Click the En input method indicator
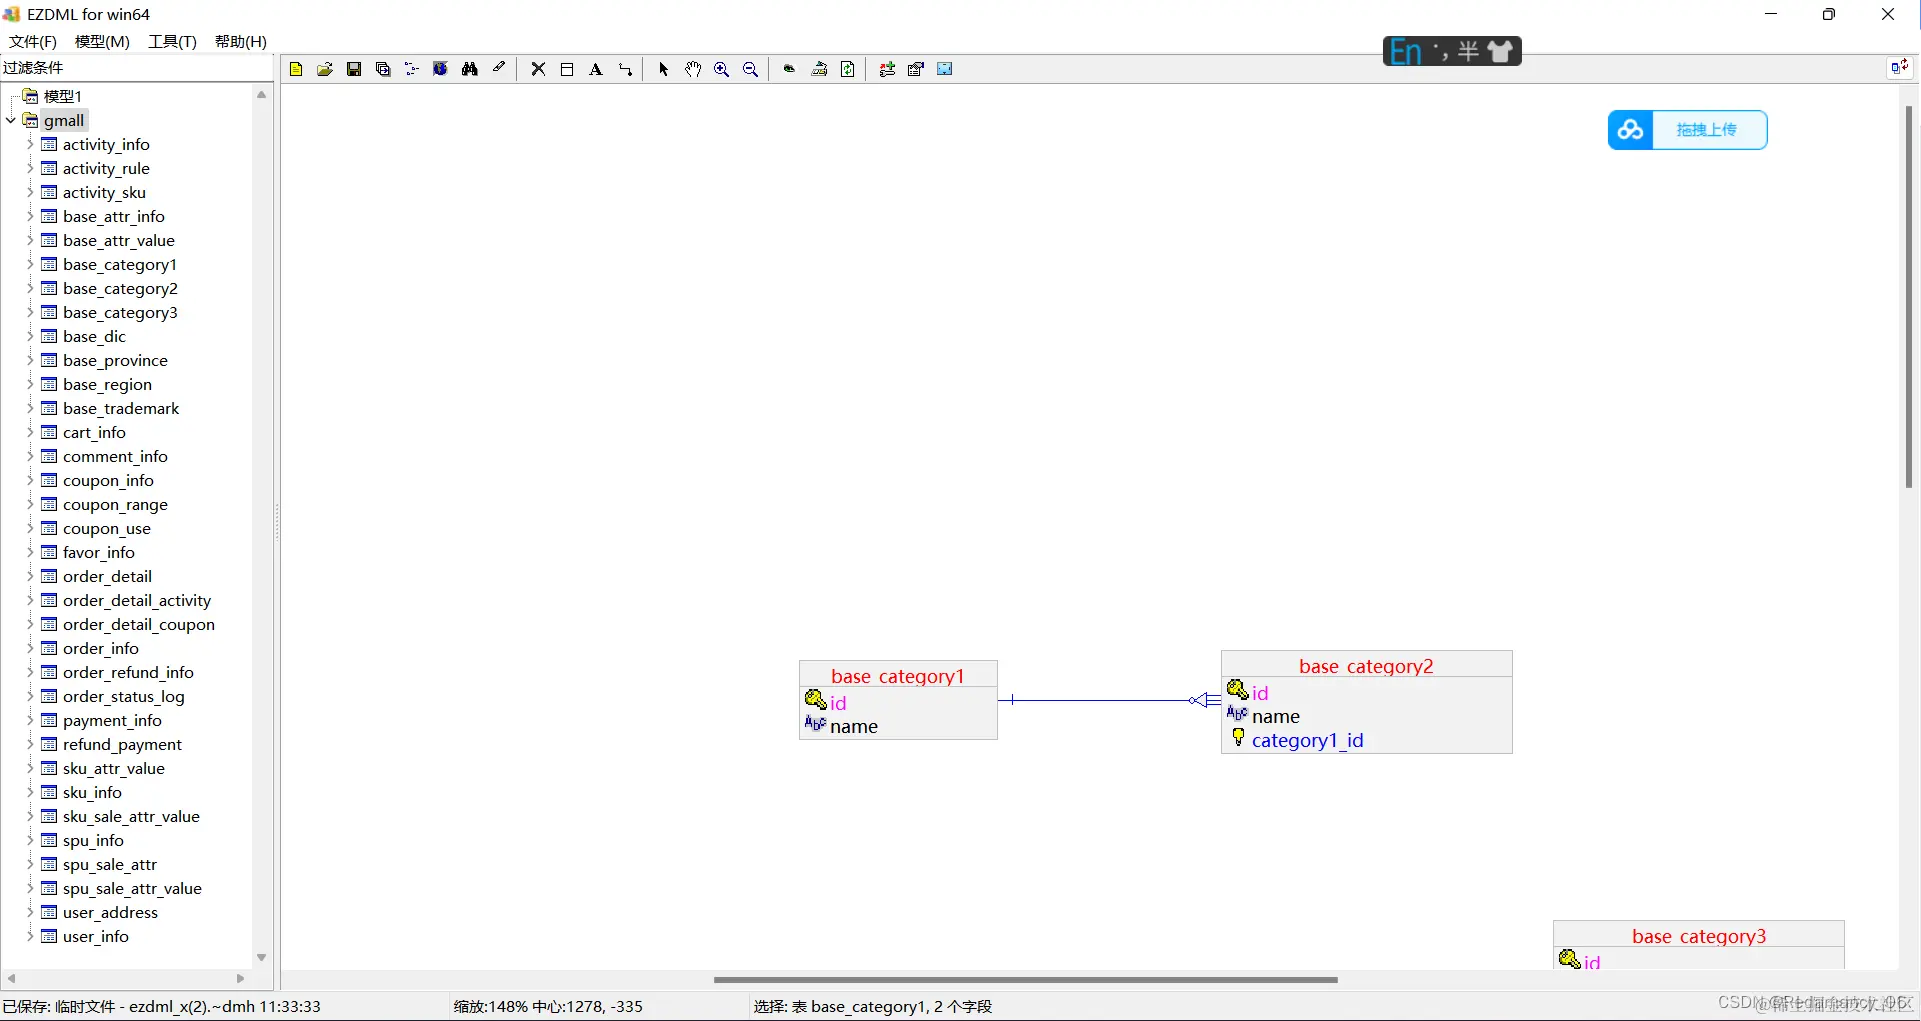Screen dimensions: 1921x1021 click(x=1405, y=51)
